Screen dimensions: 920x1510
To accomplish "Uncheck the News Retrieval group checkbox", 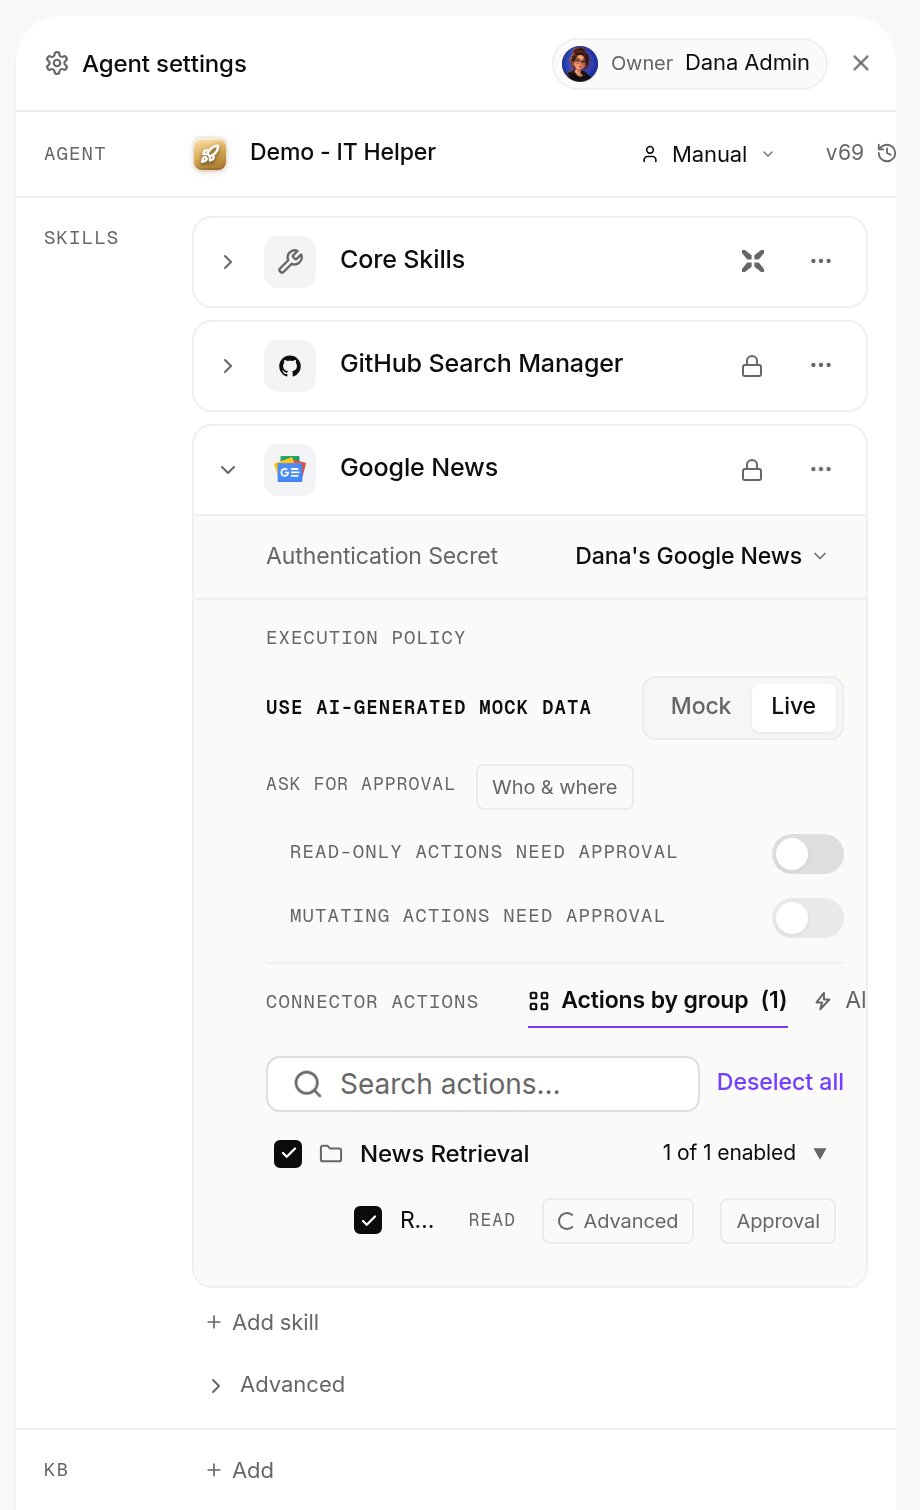I will [288, 1154].
